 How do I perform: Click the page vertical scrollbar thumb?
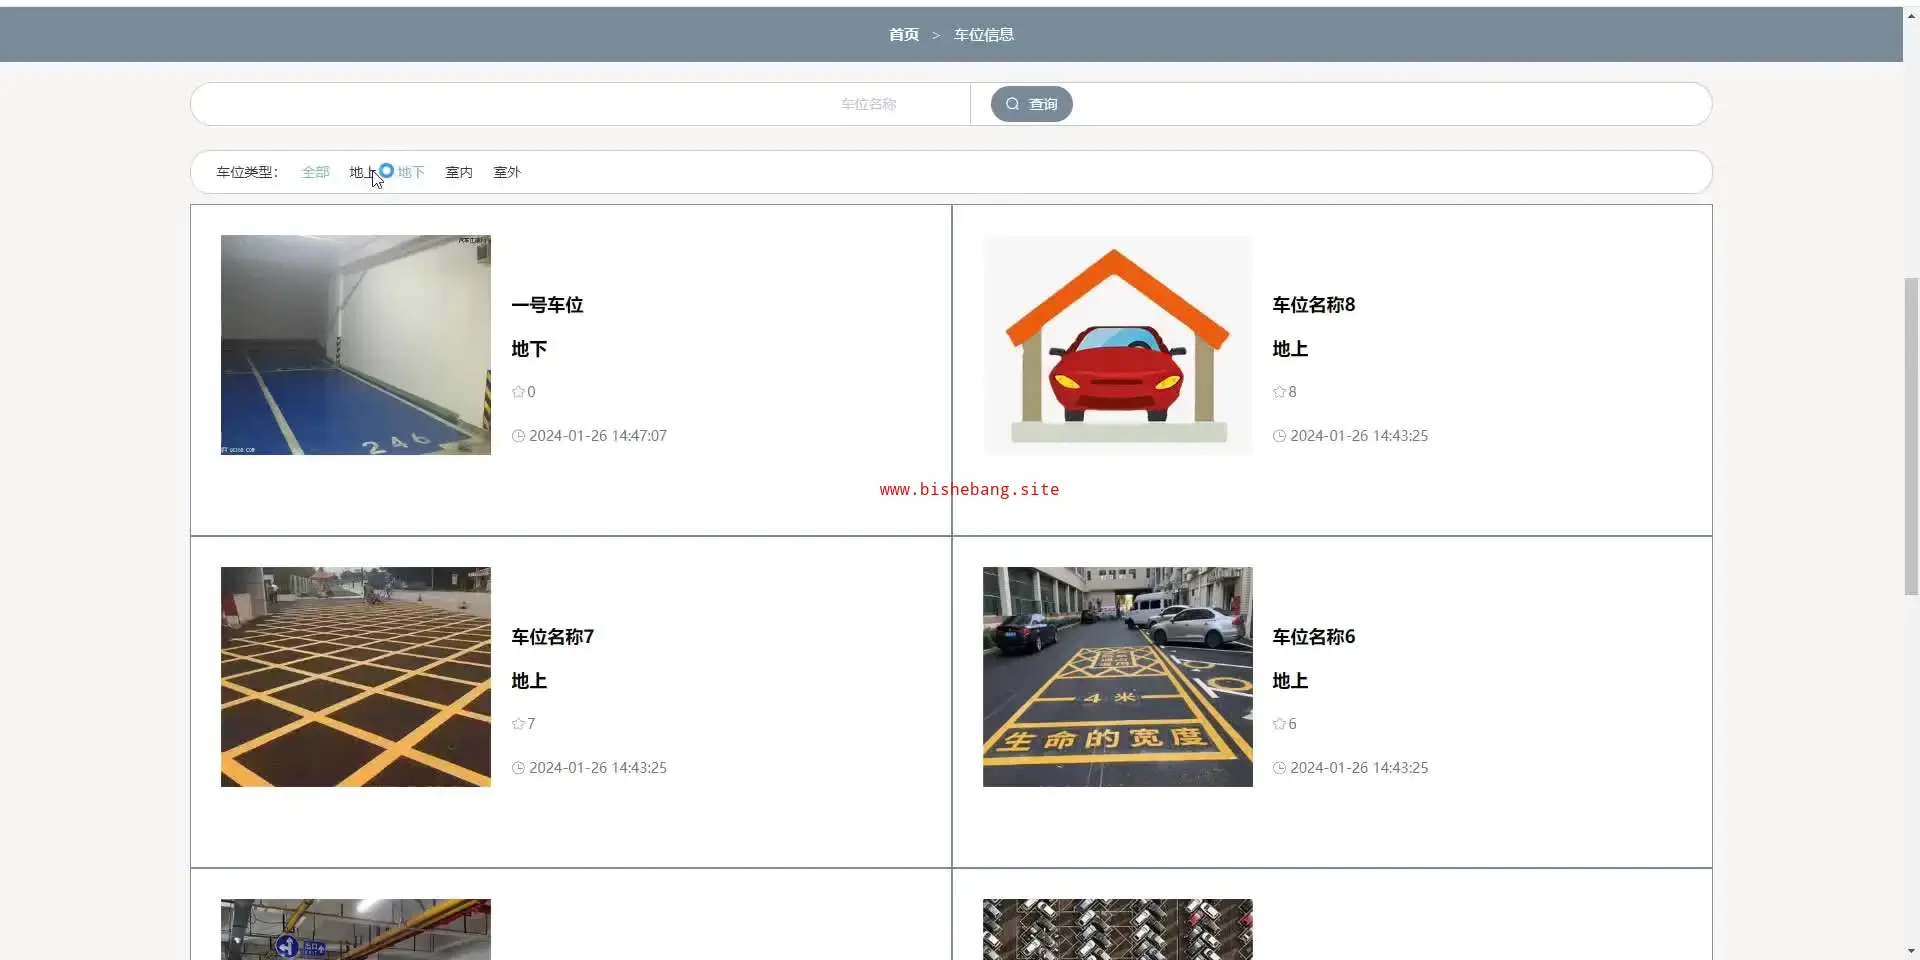1911,435
